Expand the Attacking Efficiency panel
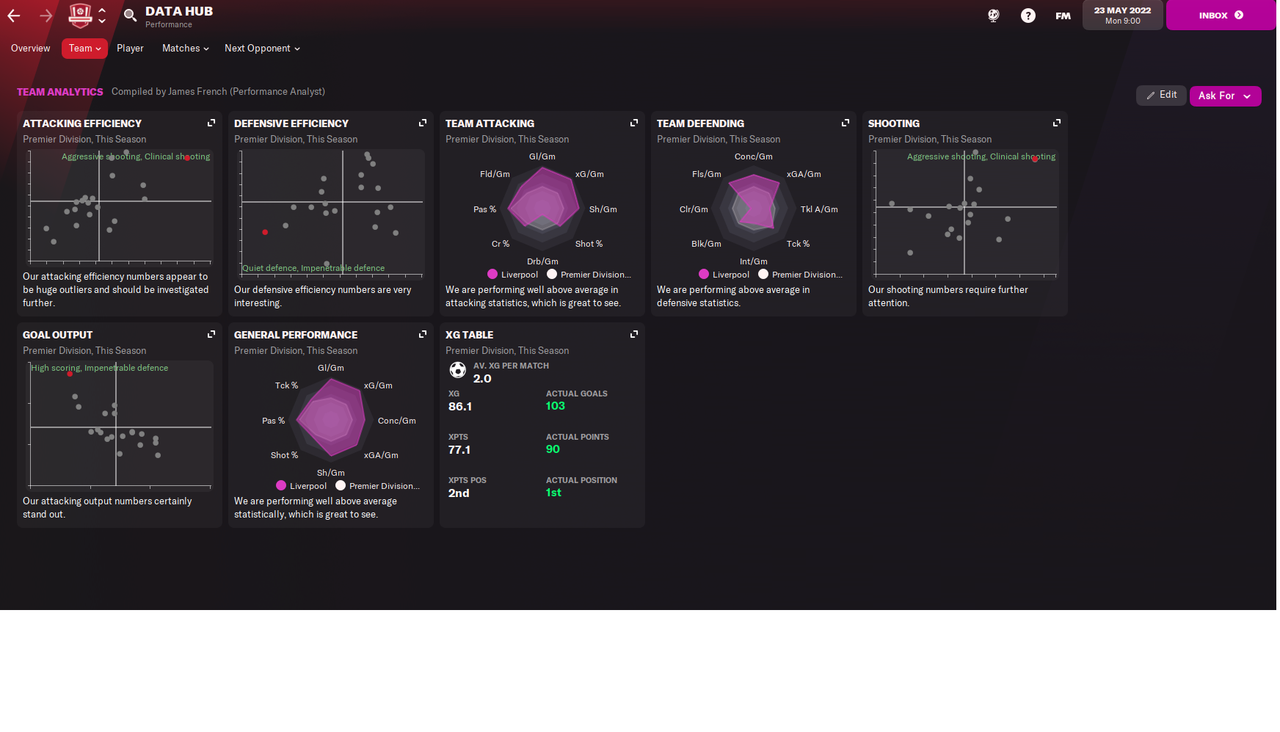This screenshot has height=732, width=1280. pos(211,123)
